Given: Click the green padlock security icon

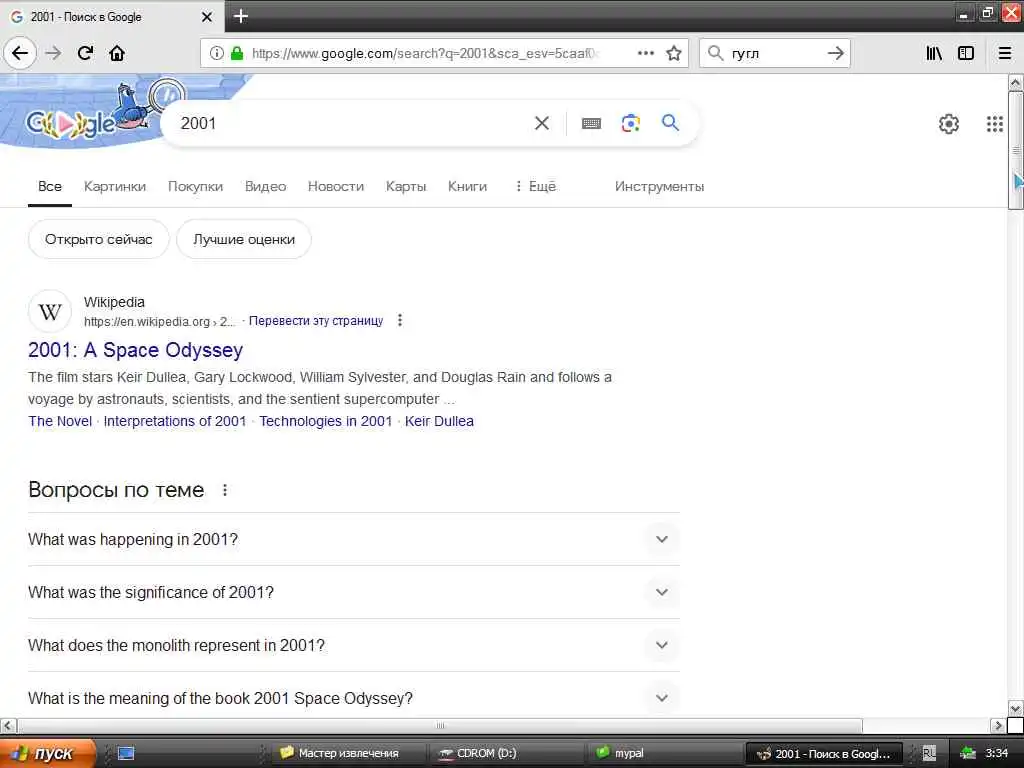Looking at the screenshot, I should point(237,53).
